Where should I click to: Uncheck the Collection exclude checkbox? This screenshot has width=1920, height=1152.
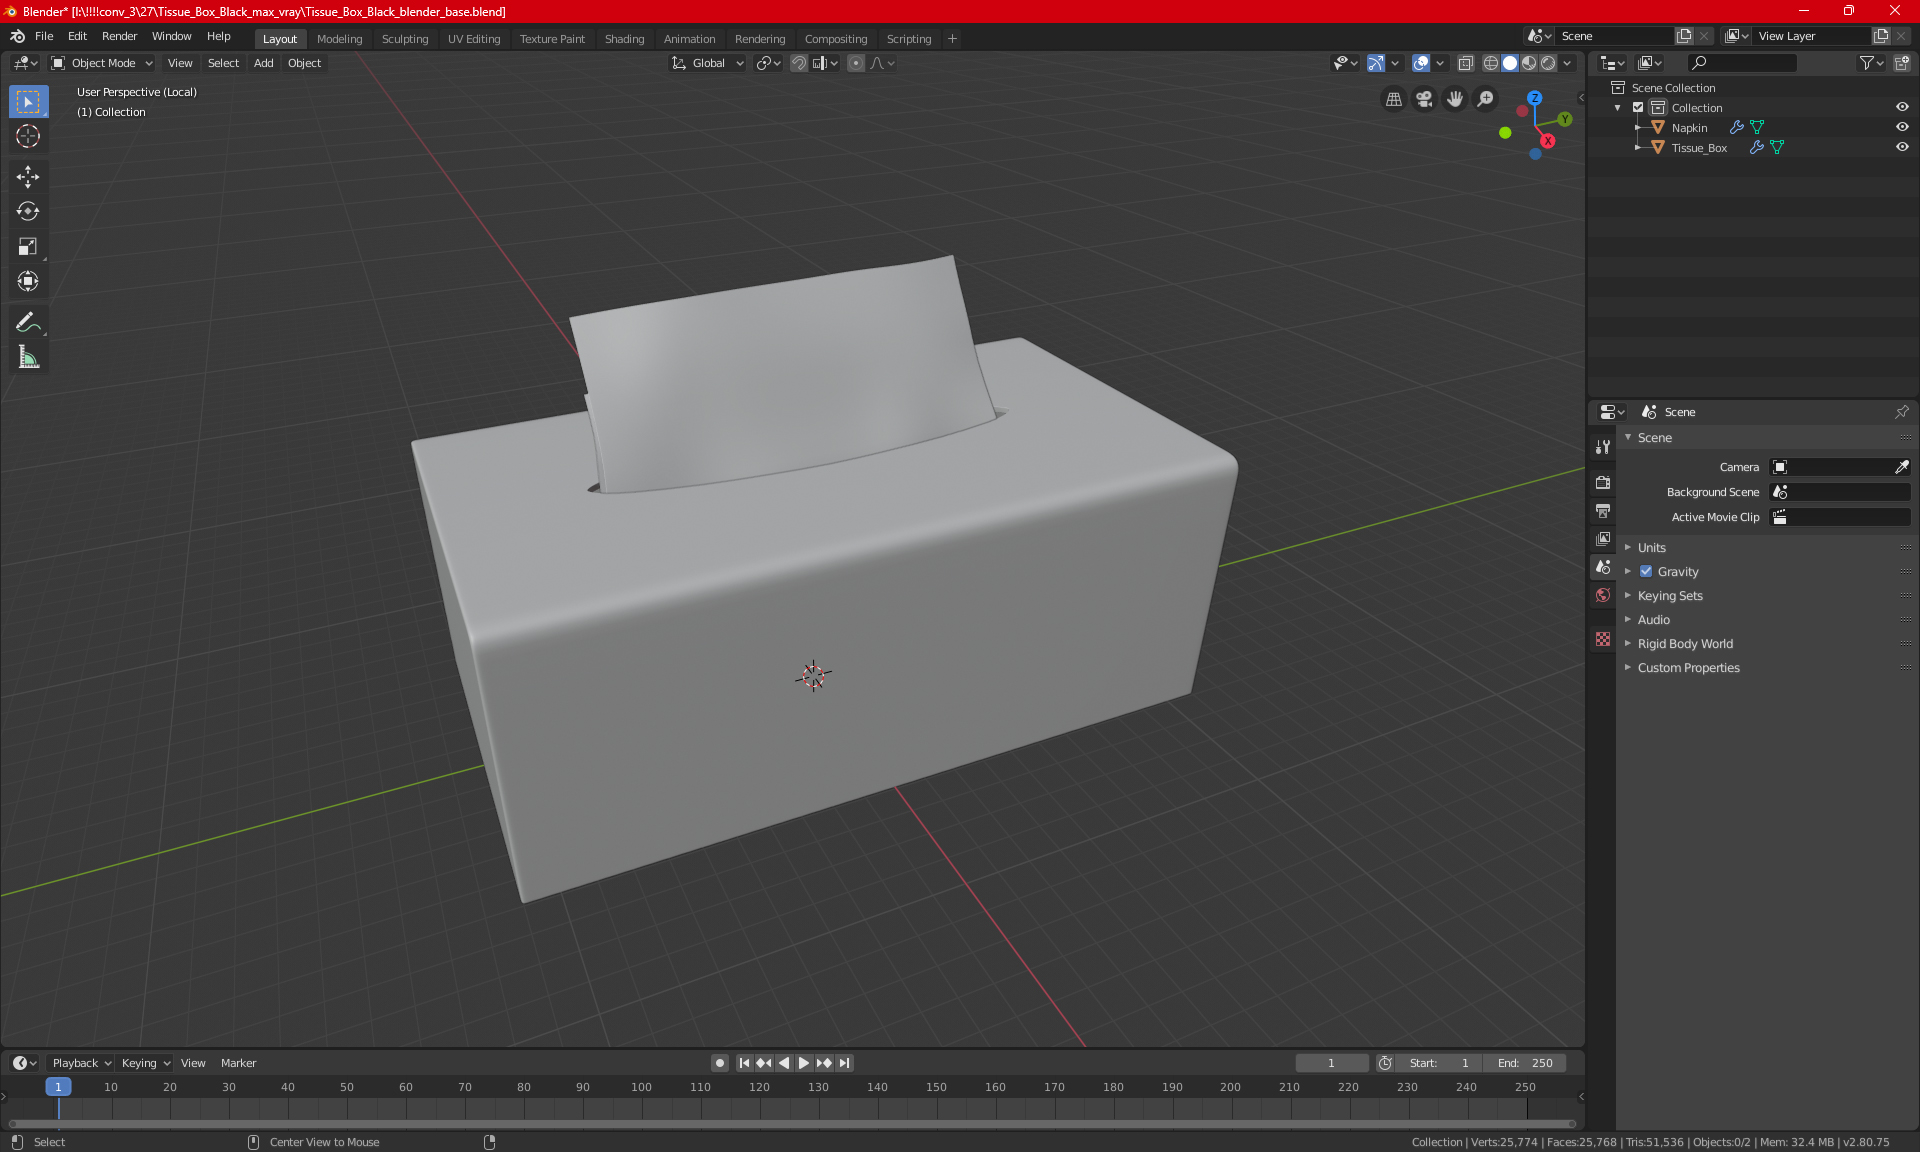(x=1638, y=107)
